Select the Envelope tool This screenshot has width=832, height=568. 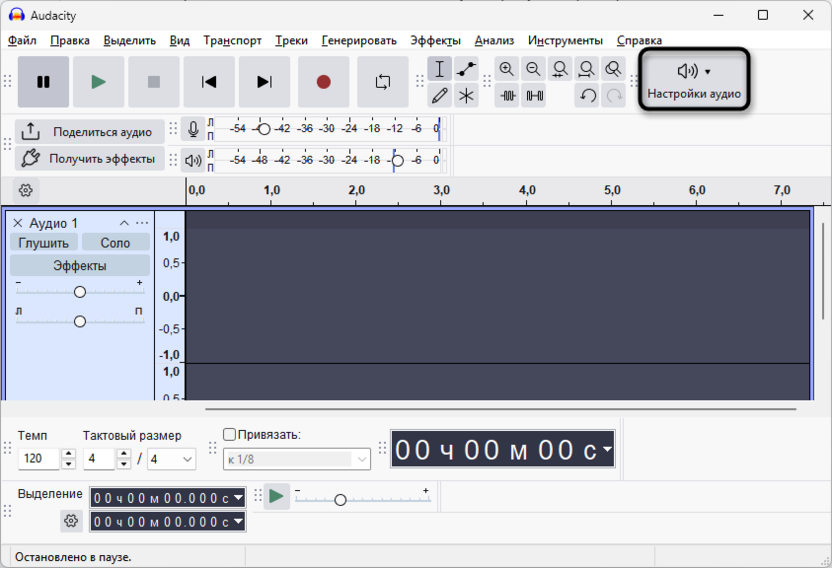[466, 69]
